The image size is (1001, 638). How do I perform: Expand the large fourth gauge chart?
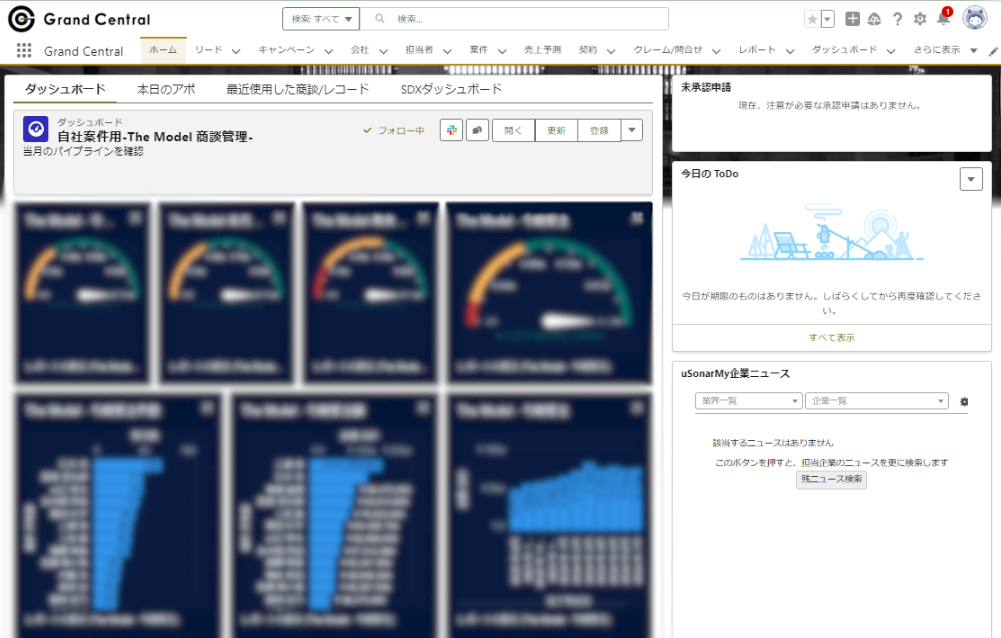(636, 218)
